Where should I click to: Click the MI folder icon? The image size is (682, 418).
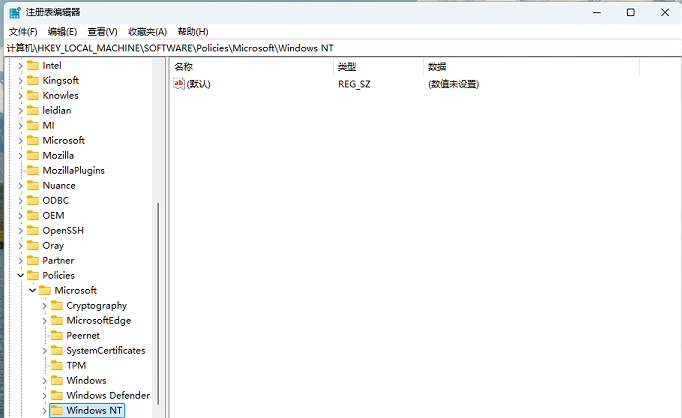point(33,125)
